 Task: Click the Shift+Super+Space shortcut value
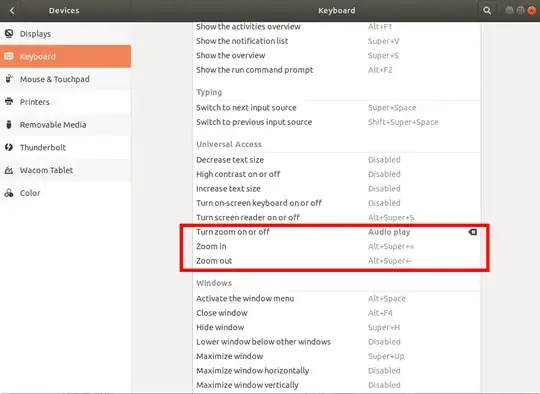tap(403, 122)
